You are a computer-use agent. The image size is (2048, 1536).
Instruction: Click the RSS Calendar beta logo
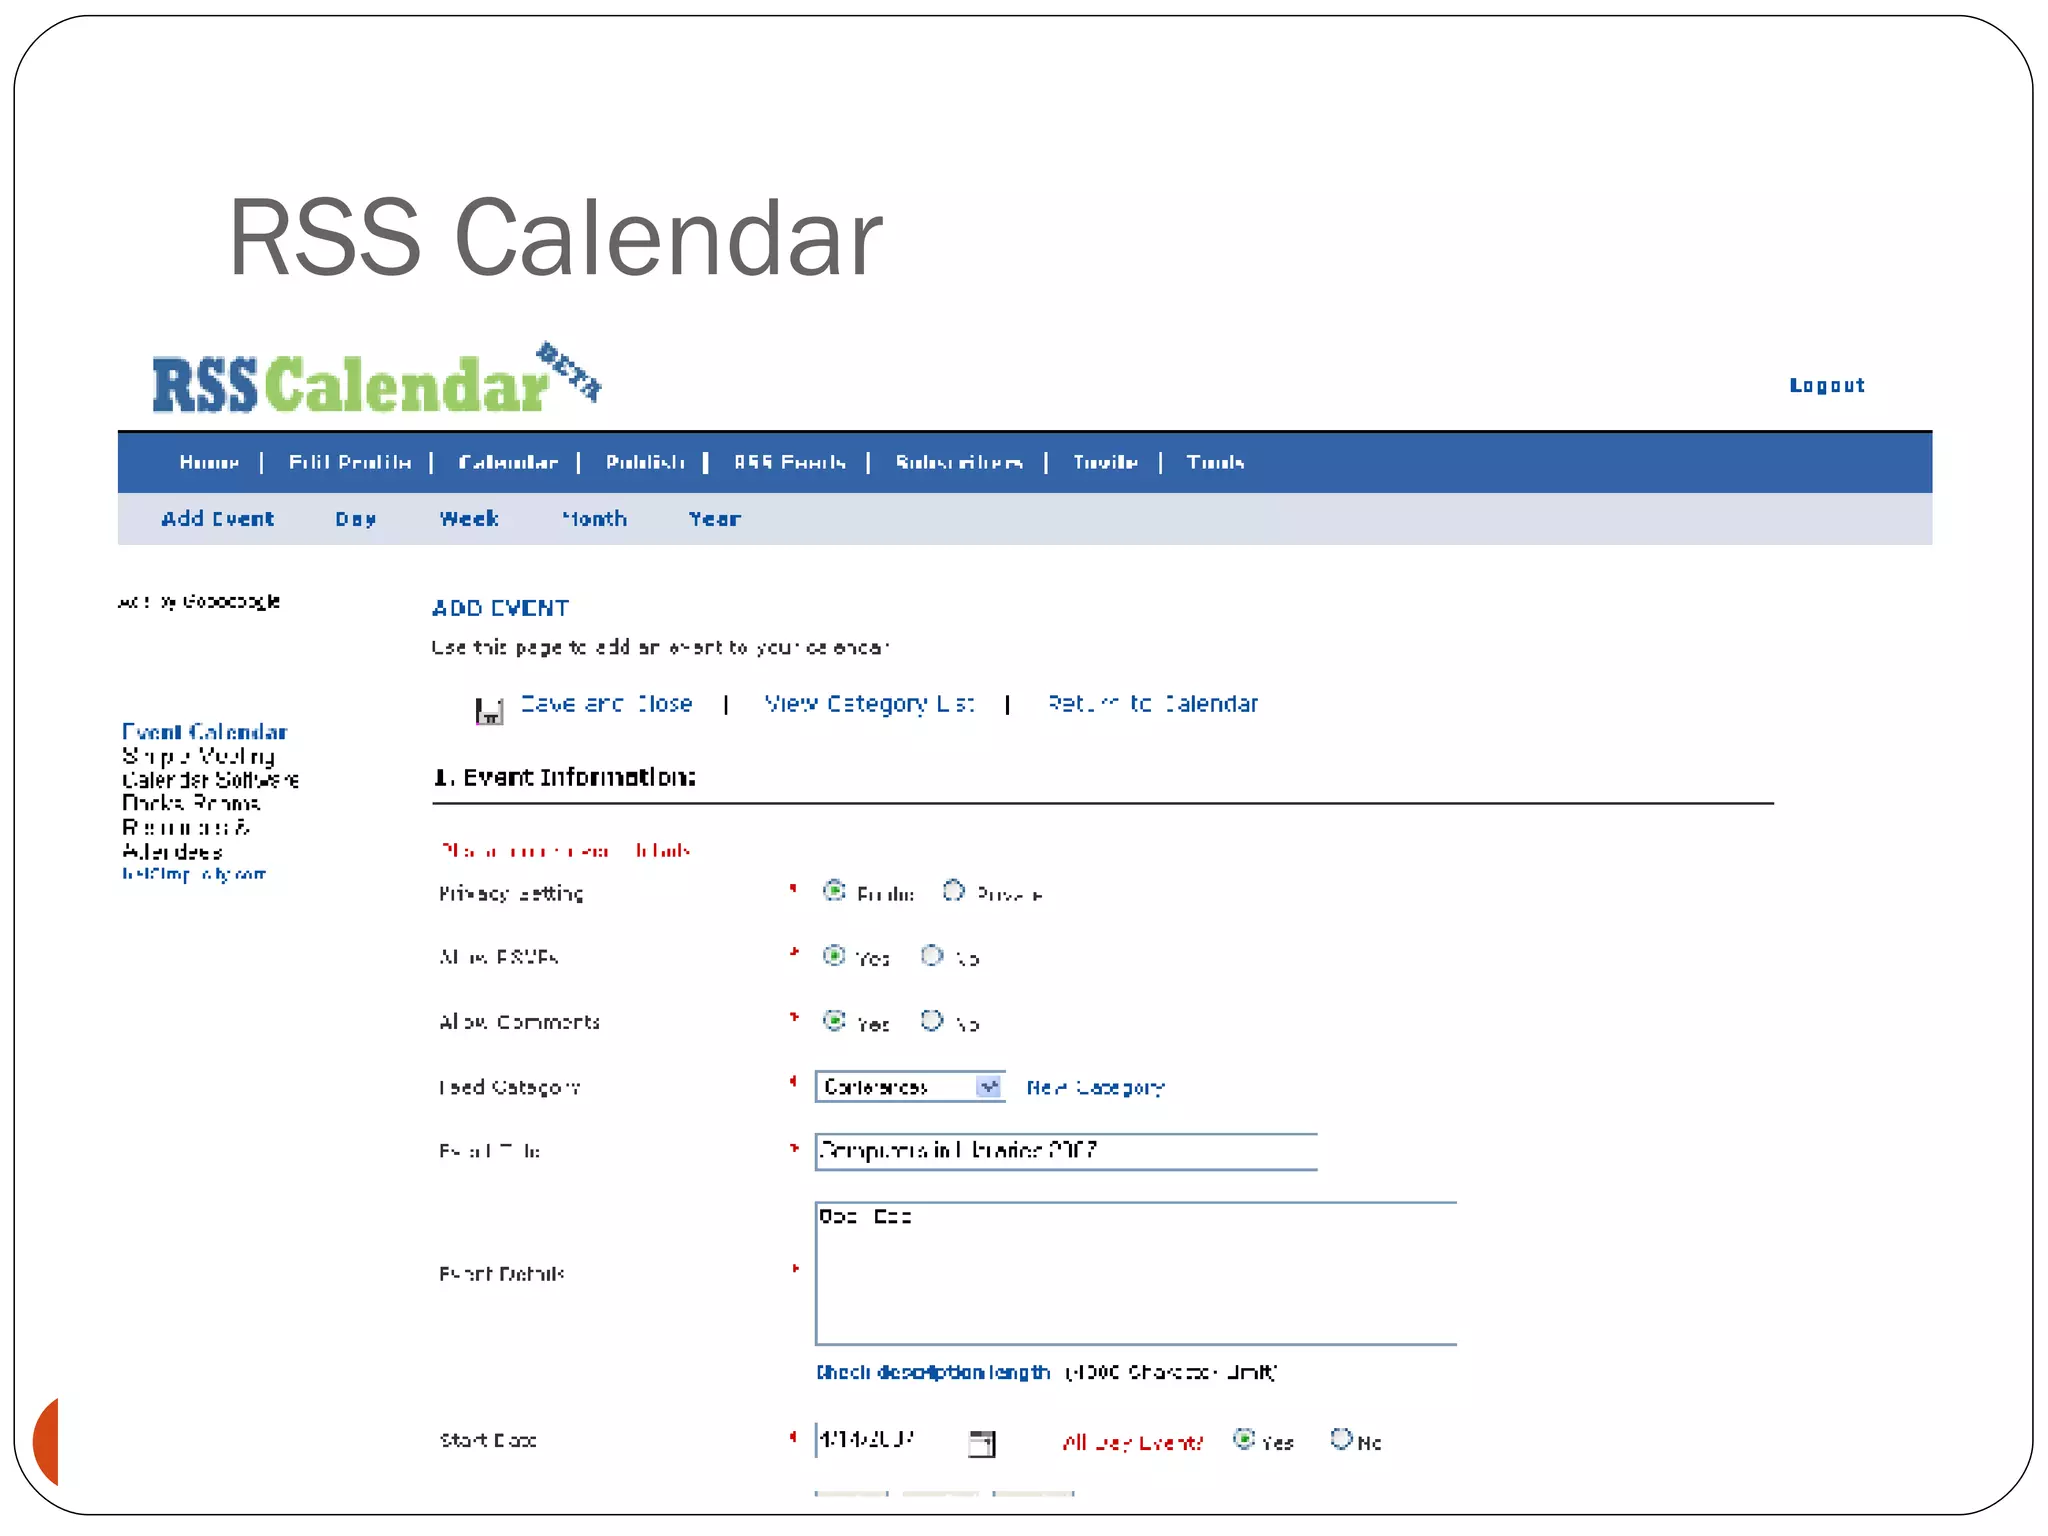click(x=377, y=378)
